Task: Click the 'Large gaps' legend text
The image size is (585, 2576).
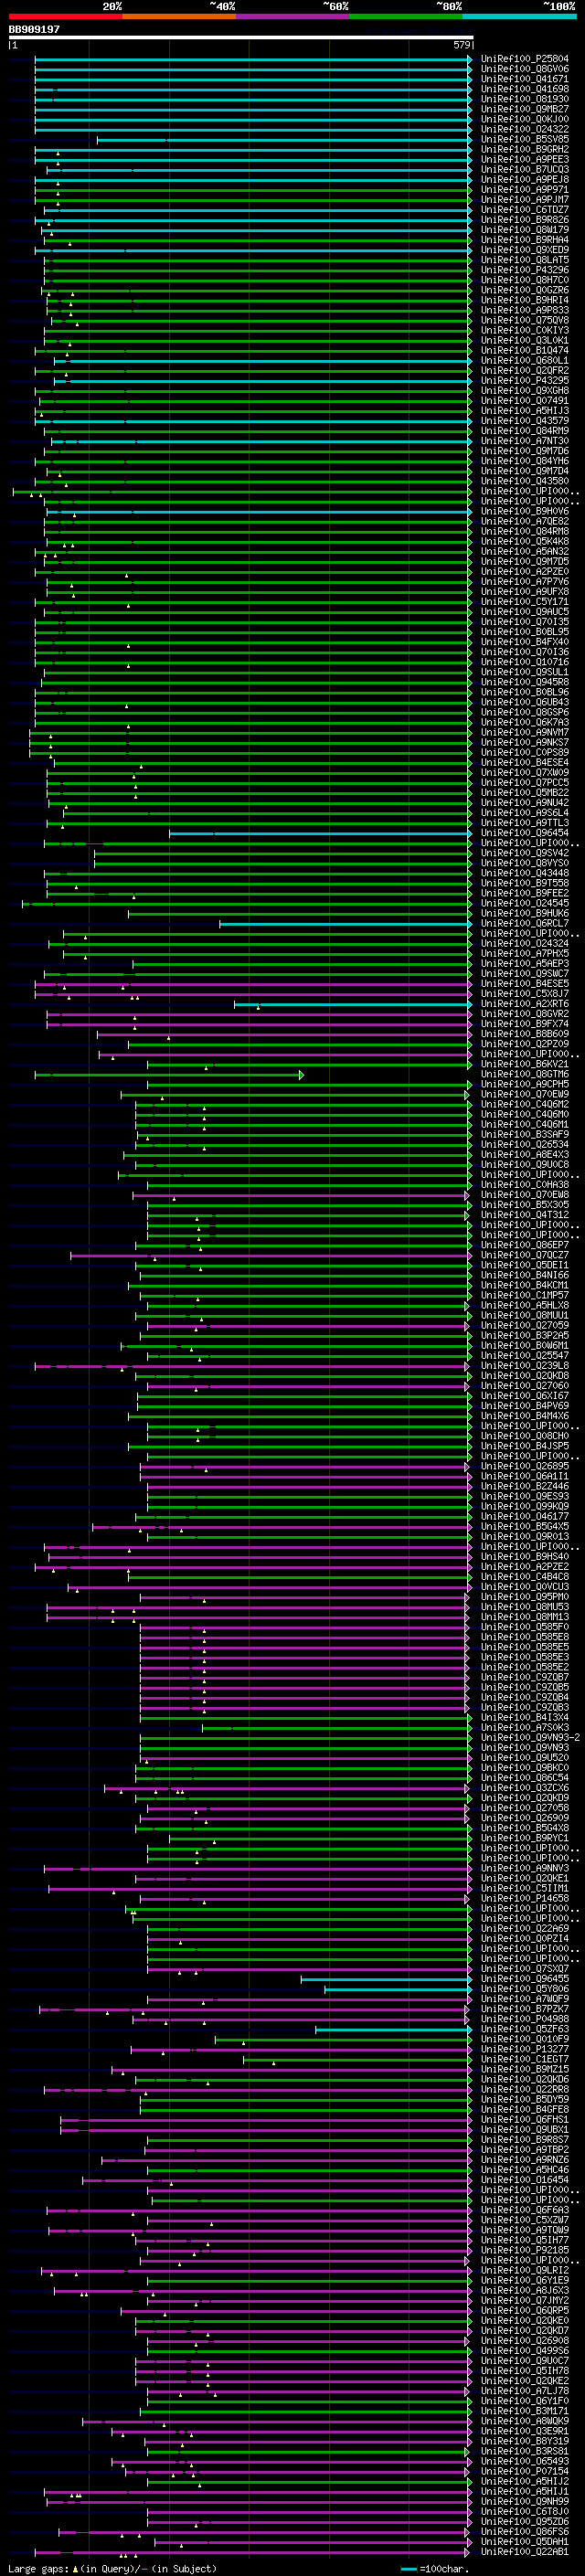Action: point(38,2568)
